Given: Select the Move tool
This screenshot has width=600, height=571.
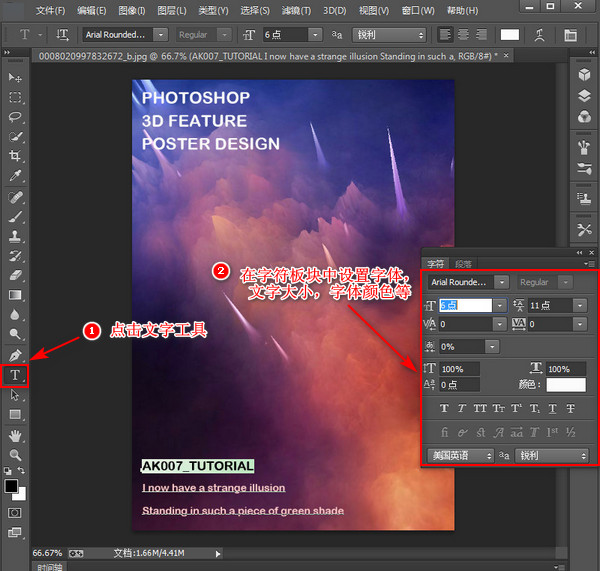Looking at the screenshot, I should pos(15,78).
